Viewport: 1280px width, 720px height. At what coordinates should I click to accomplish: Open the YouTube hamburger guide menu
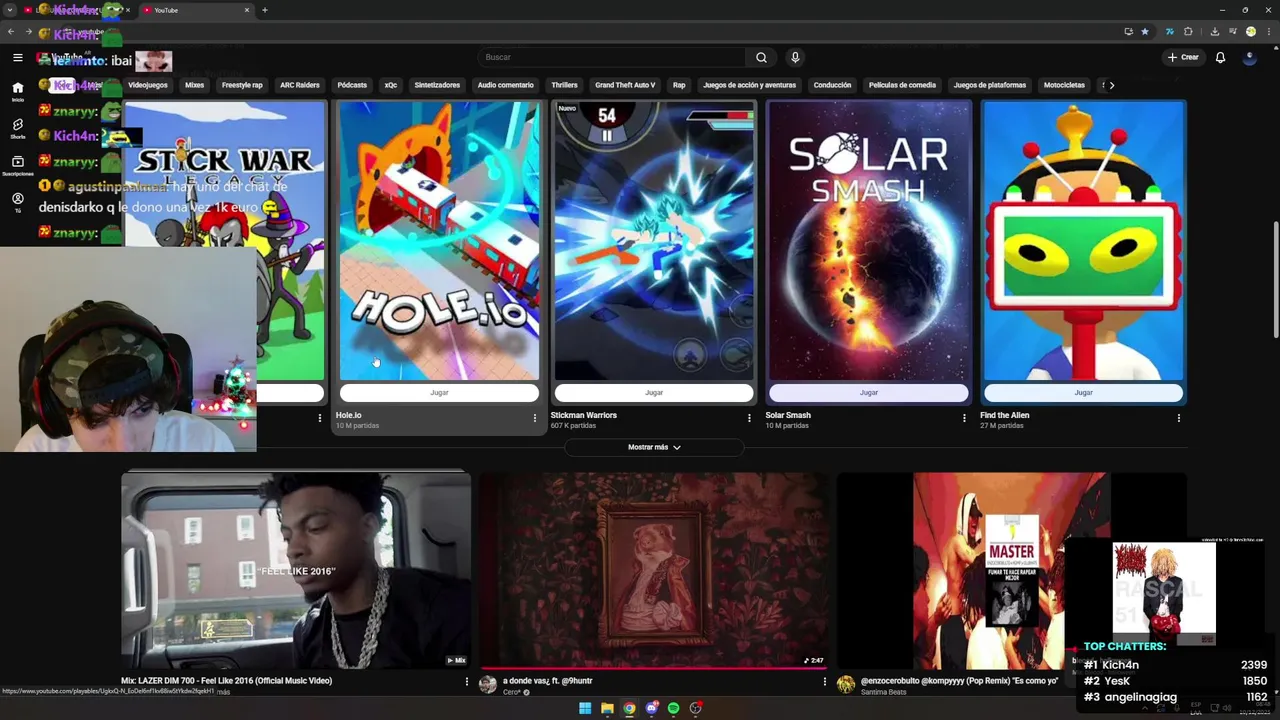point(17,58)
